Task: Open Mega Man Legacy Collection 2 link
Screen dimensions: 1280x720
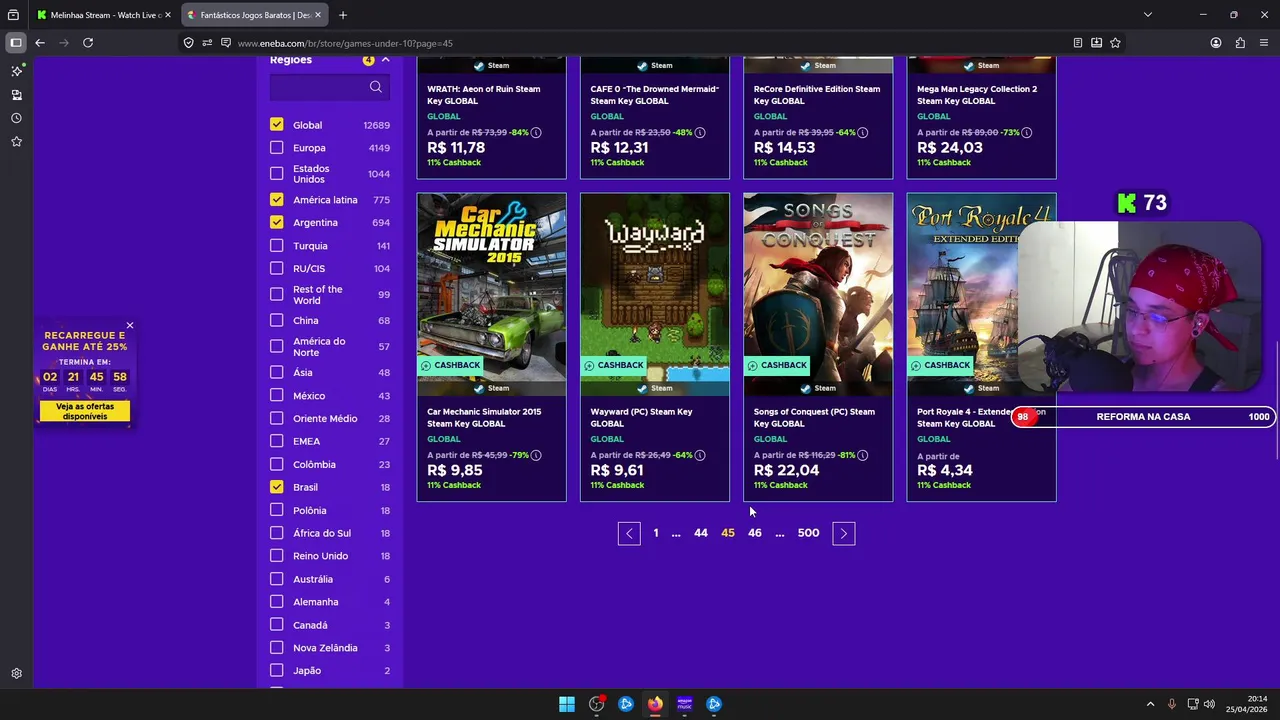Action: click(977, 95)
